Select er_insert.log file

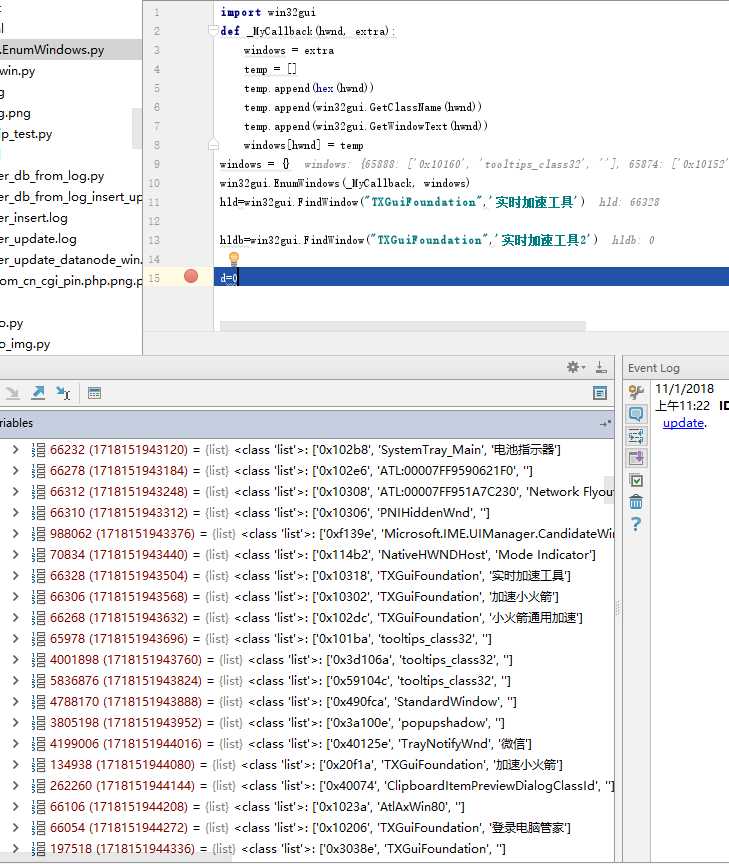coord(34,218)
